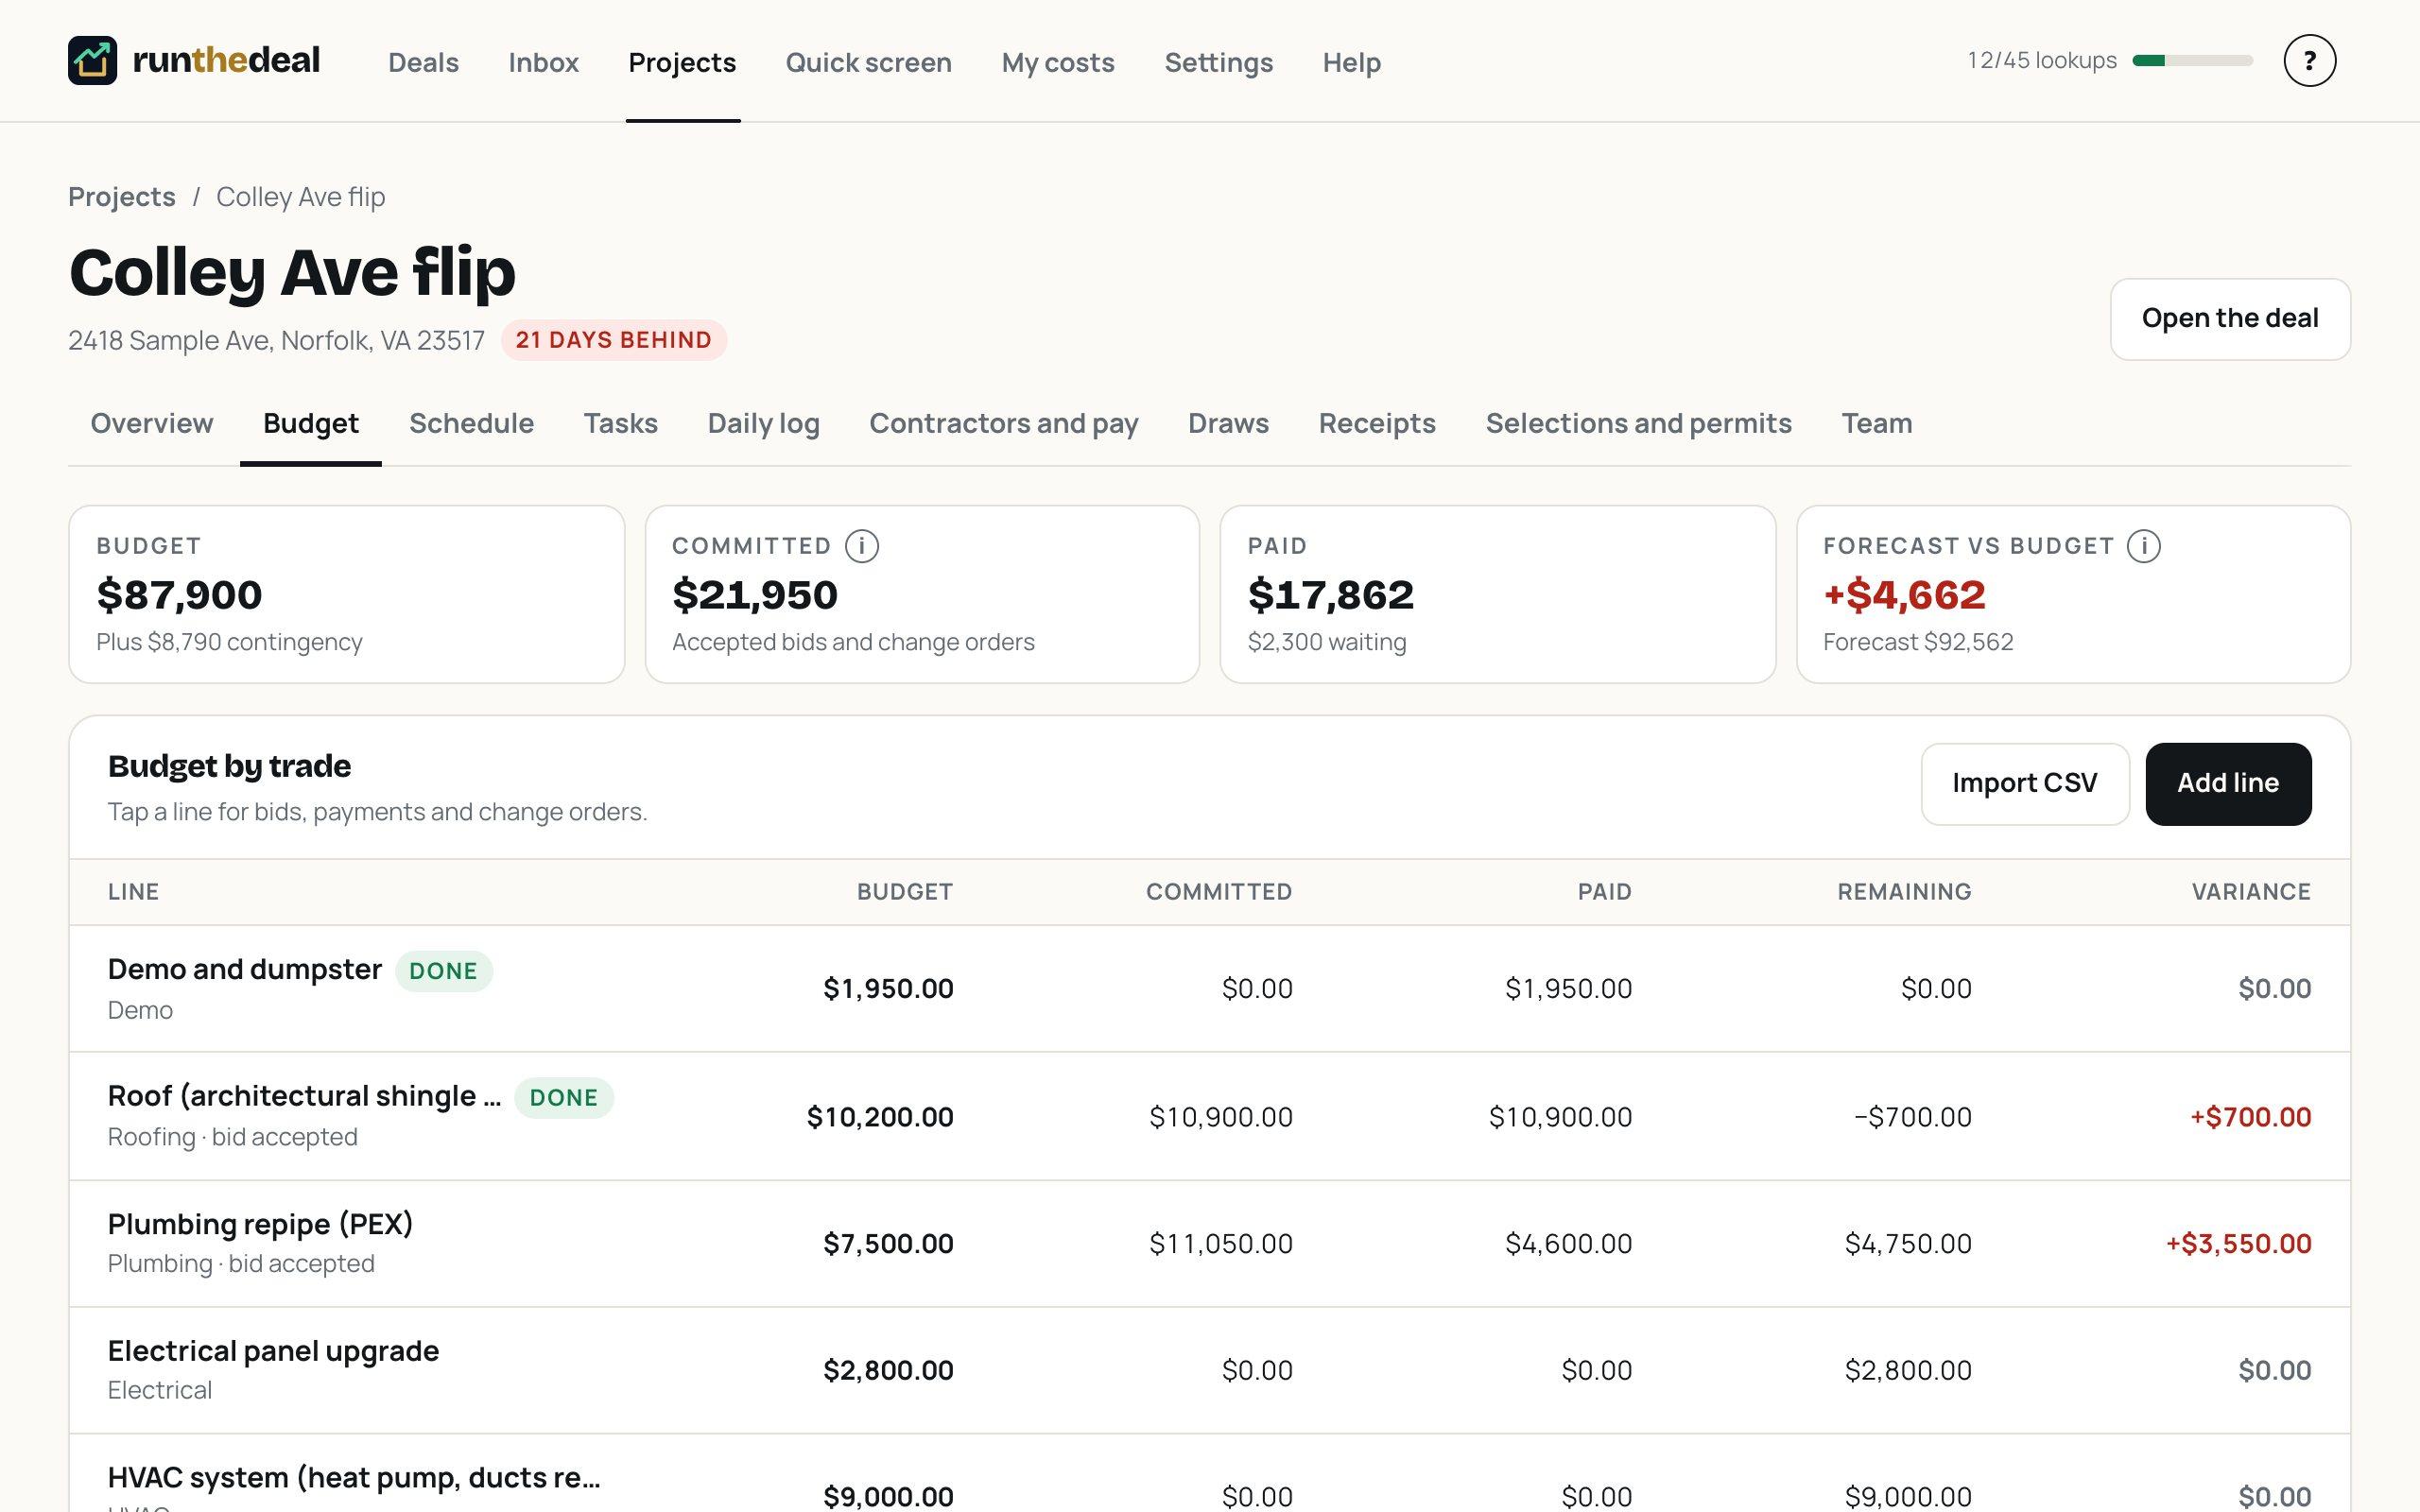Switch to the Team tab
Screen dimensions: 2420x1512
pyautogui.click(x=1876, y=424)
